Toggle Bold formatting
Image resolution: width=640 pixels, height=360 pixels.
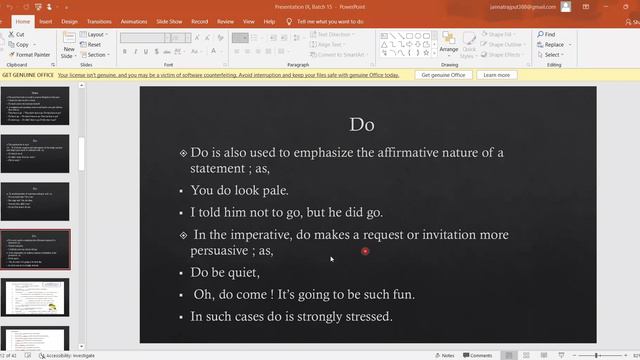124,51
